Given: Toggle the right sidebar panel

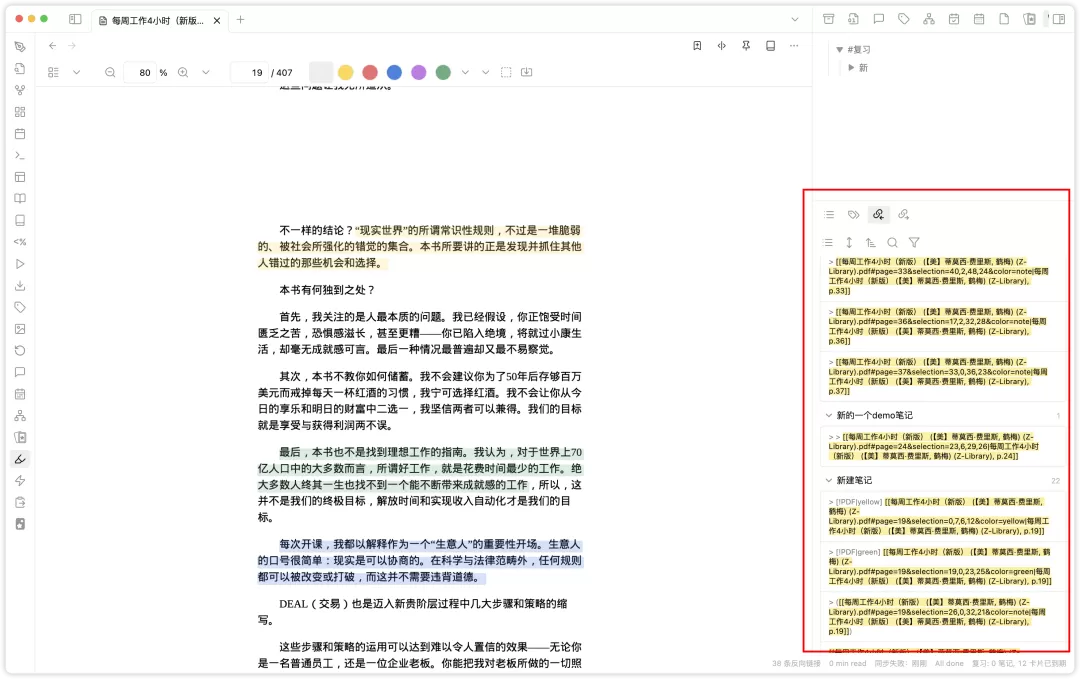Looking at the screenshot, I should coord(1059,19).
